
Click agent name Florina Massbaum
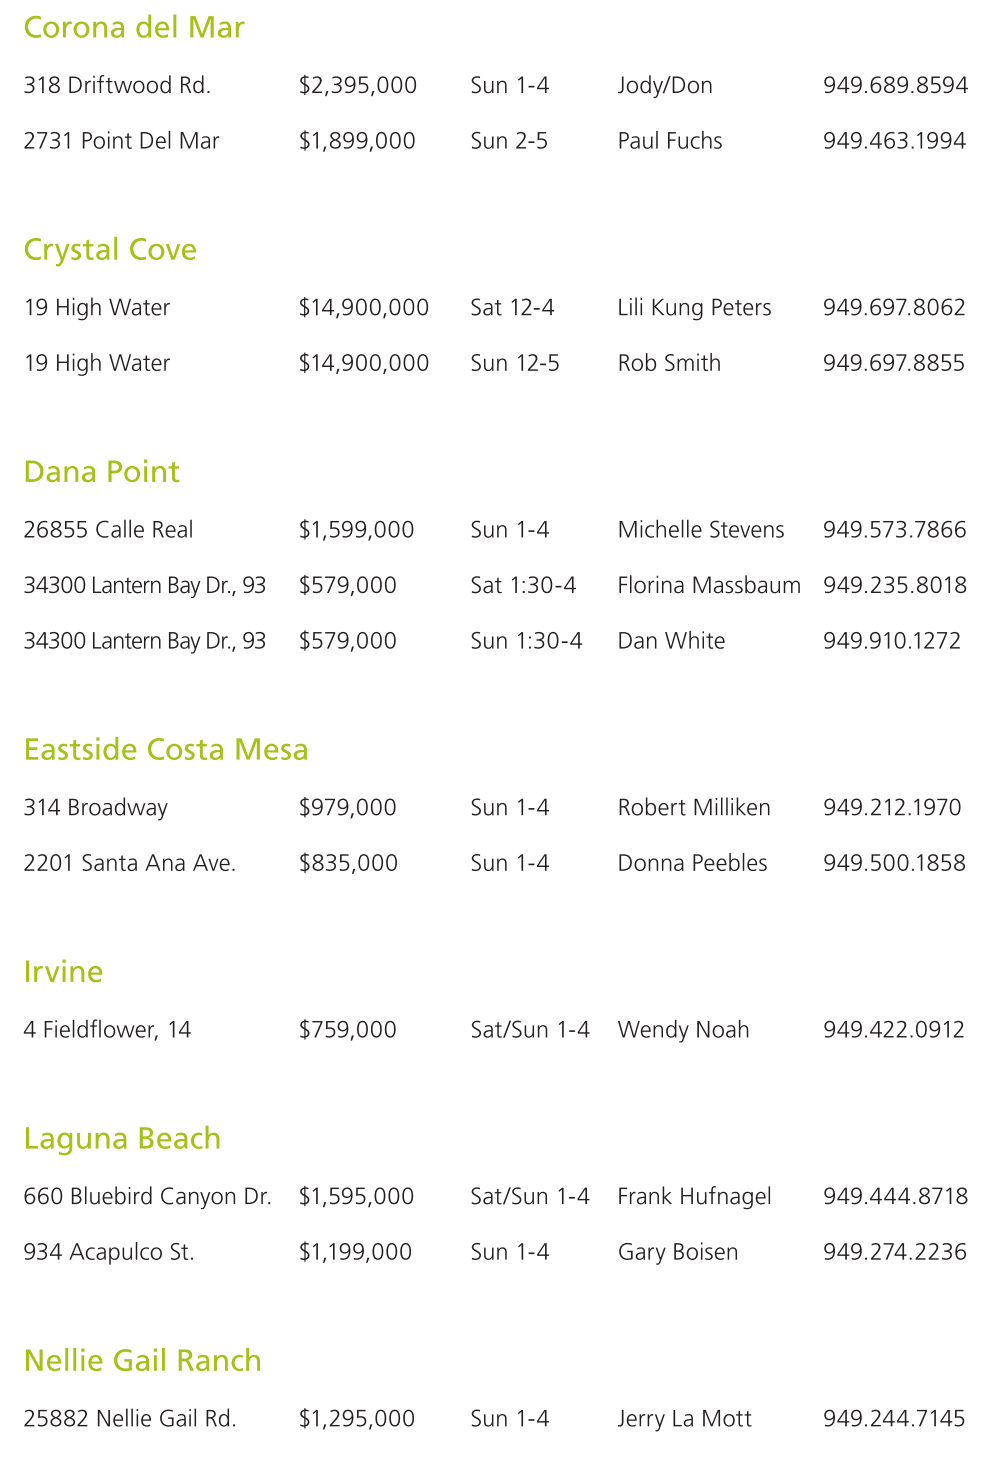pos(709,585)
